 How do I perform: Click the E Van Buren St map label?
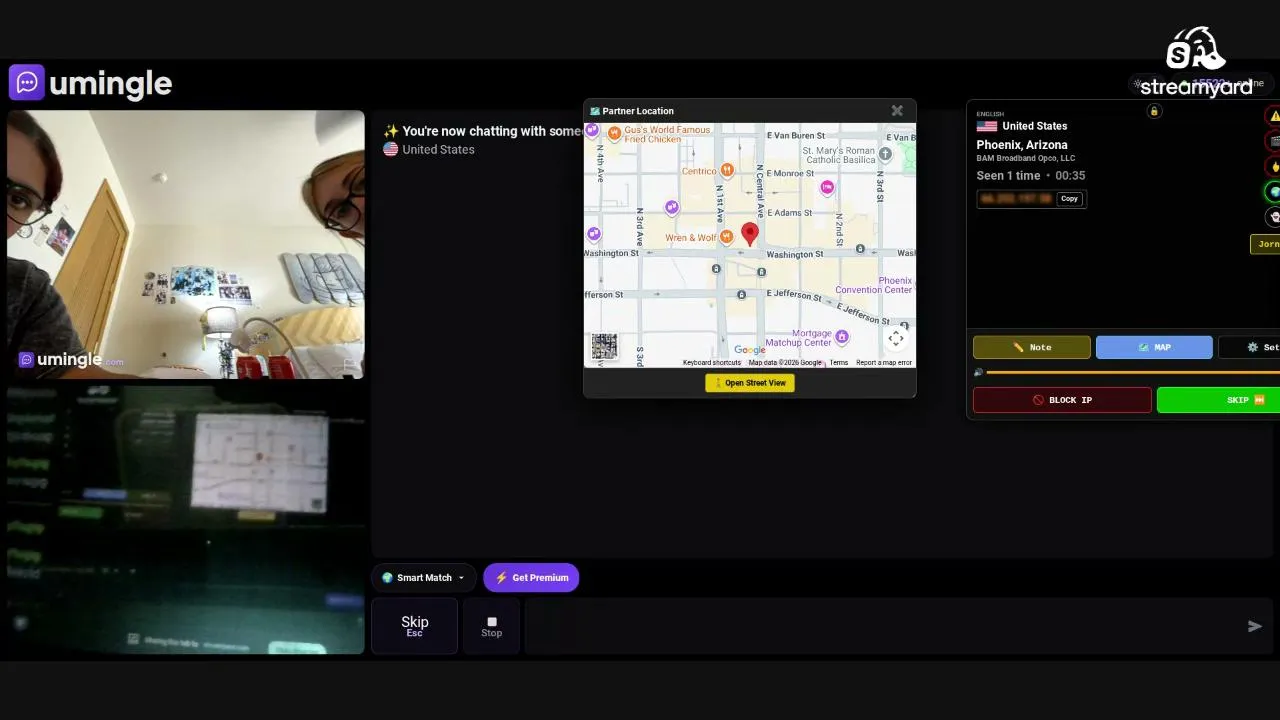(x=796, y=135)
